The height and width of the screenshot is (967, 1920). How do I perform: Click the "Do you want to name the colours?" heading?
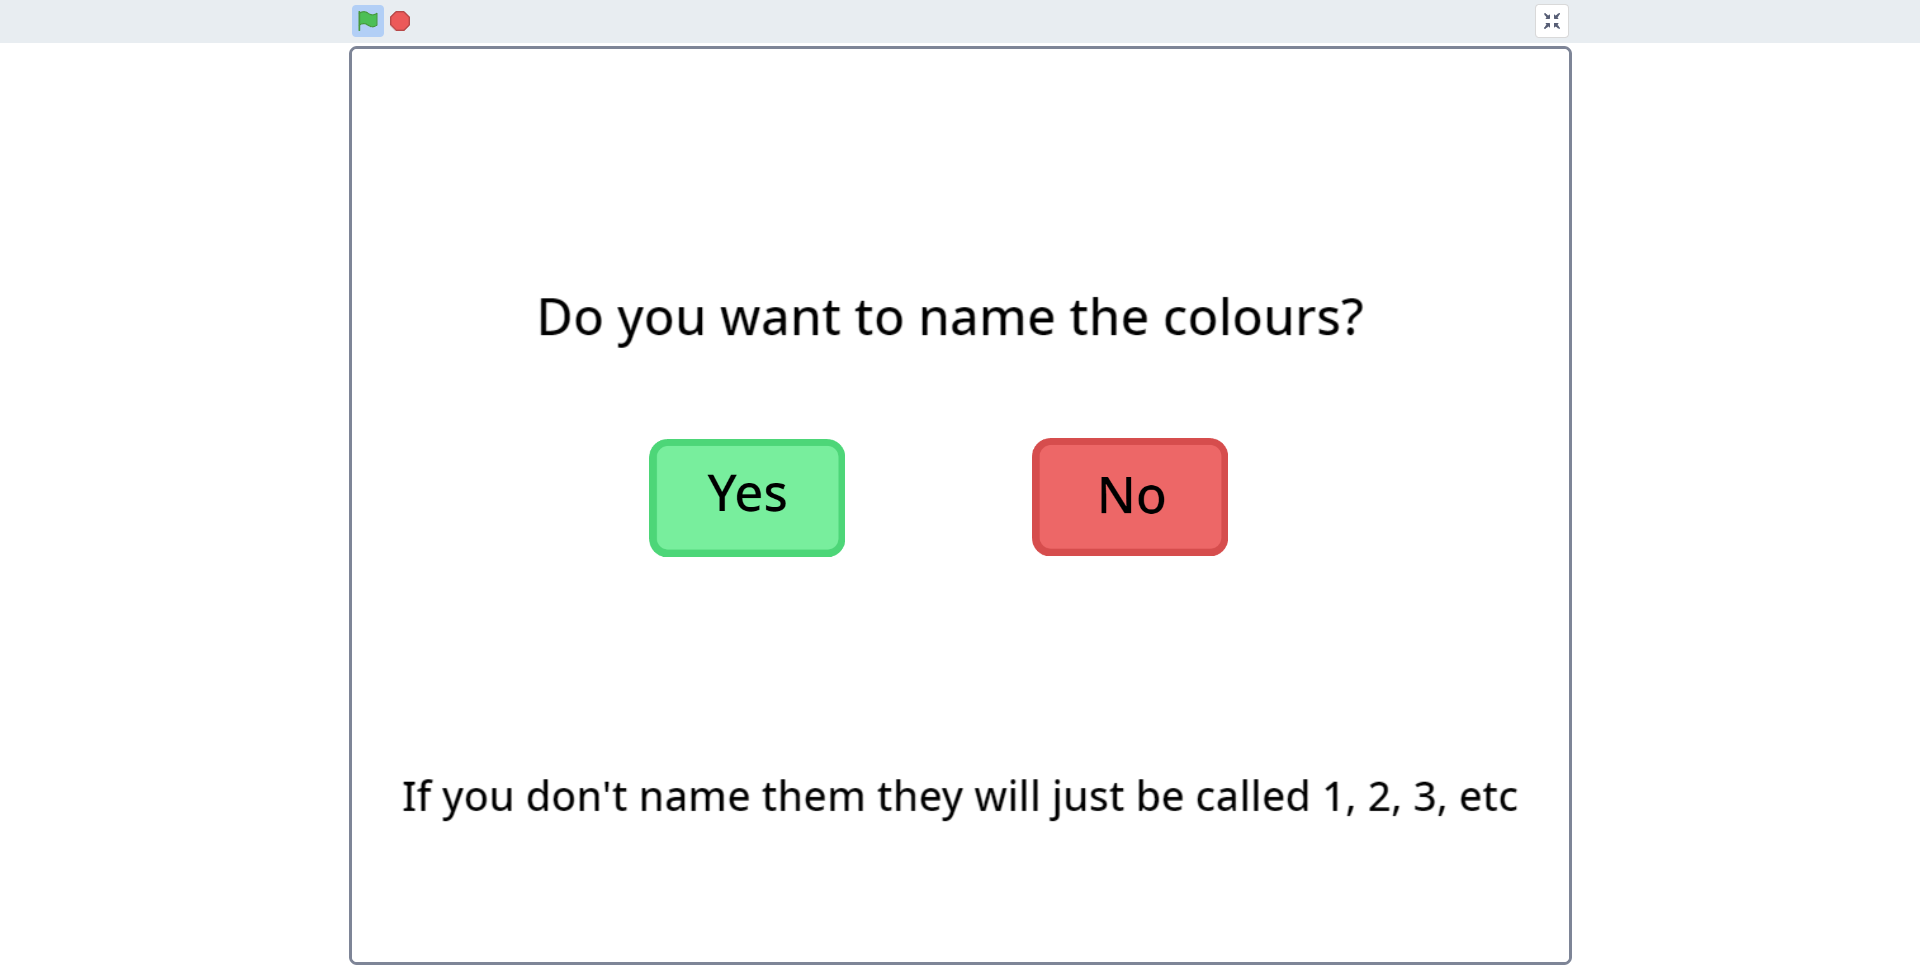click(x=950, y=318)
